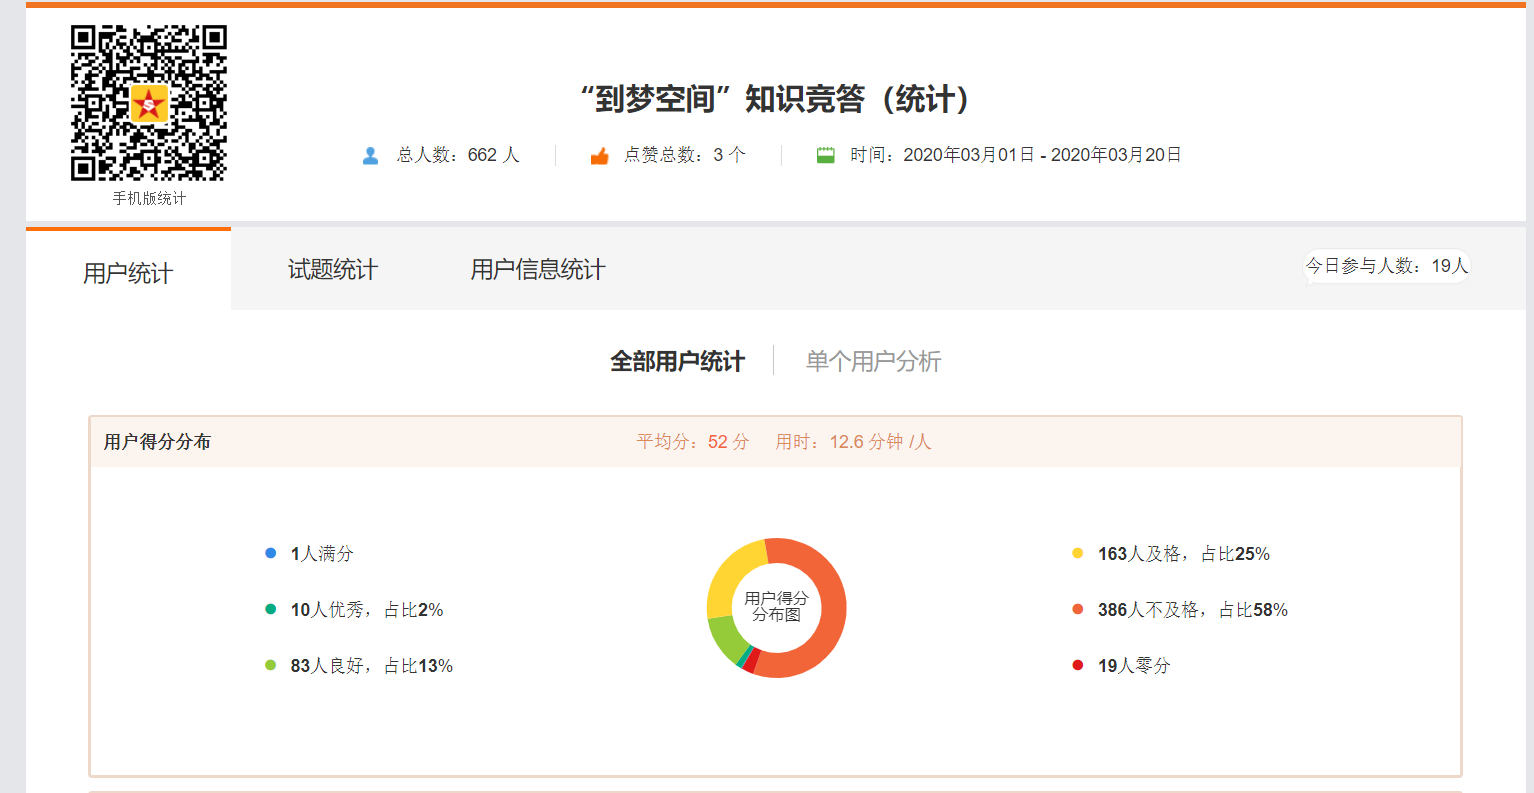Screen dimensions: 1534x793
Task: Click the green calendar time icon
Action: (825, 155)
